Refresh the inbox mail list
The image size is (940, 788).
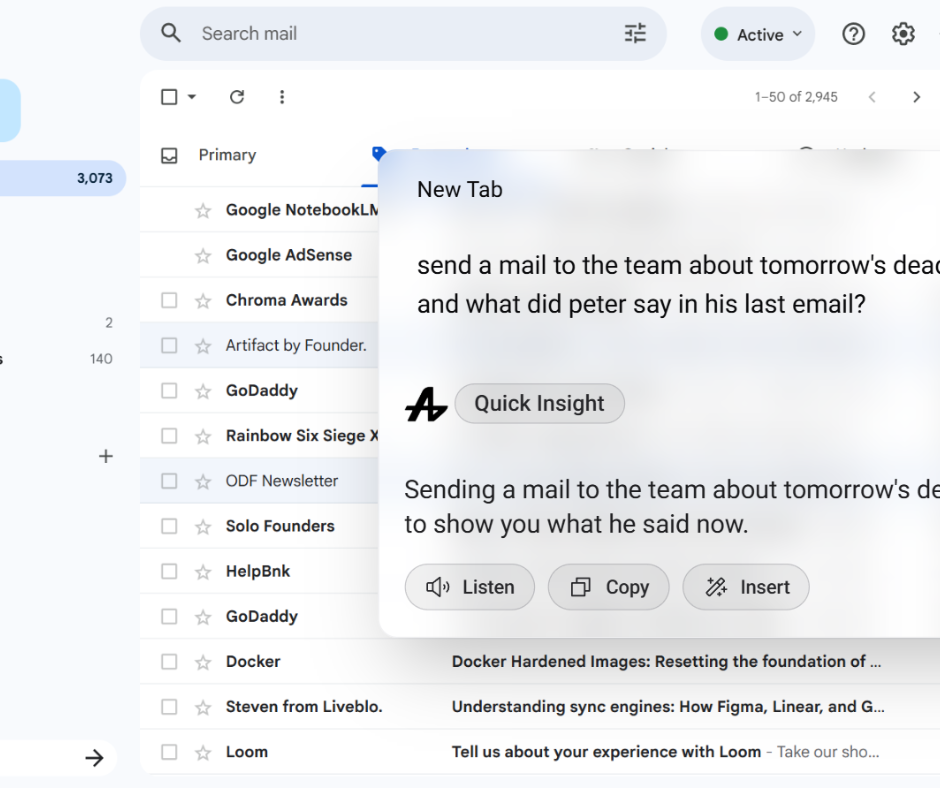click(237, 97)
